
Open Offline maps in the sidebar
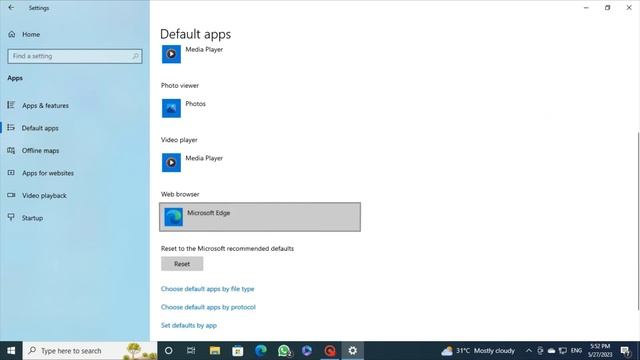pyautogui.click(x=40, y=151)
